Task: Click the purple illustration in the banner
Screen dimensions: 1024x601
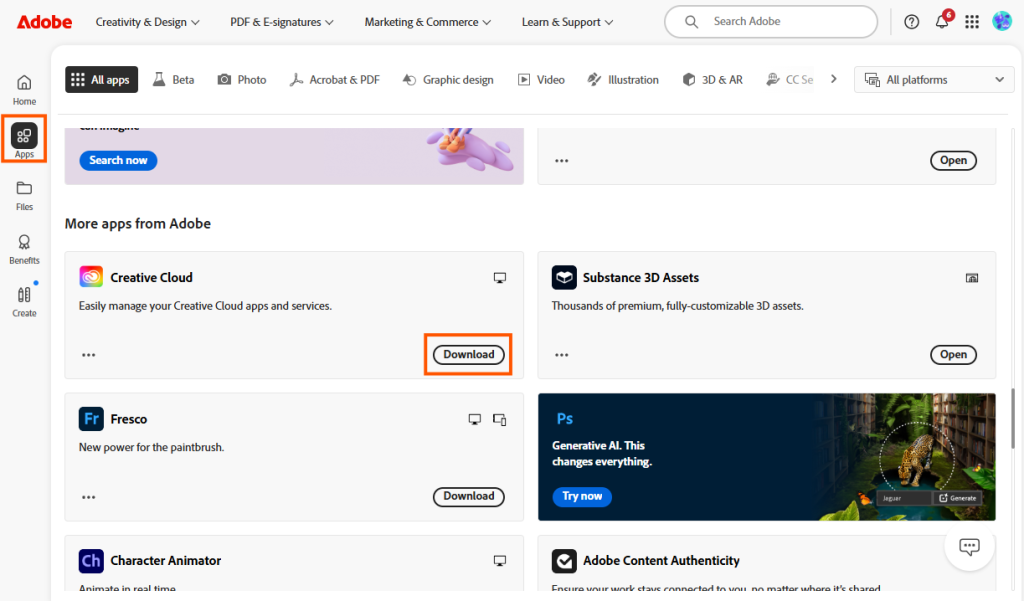Action: 468,149
